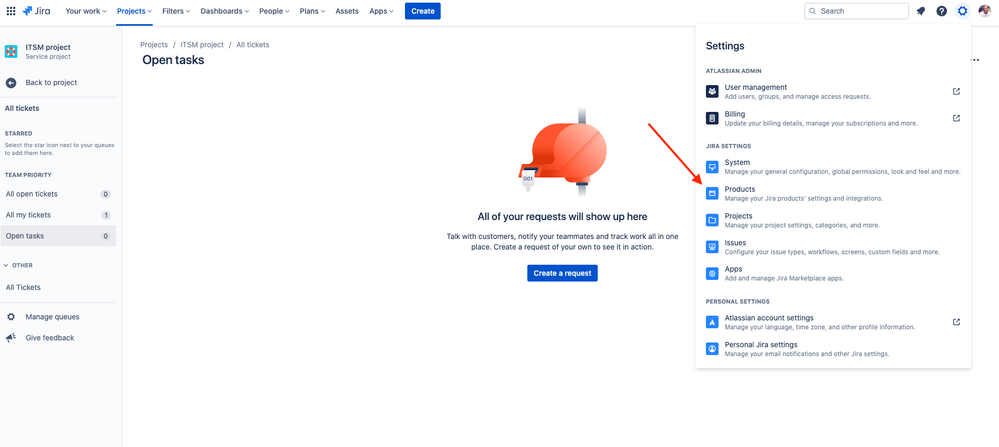Screen dimensions: 999x447
Task: Click the search magnifier icon
Action: tap(812, 11)
